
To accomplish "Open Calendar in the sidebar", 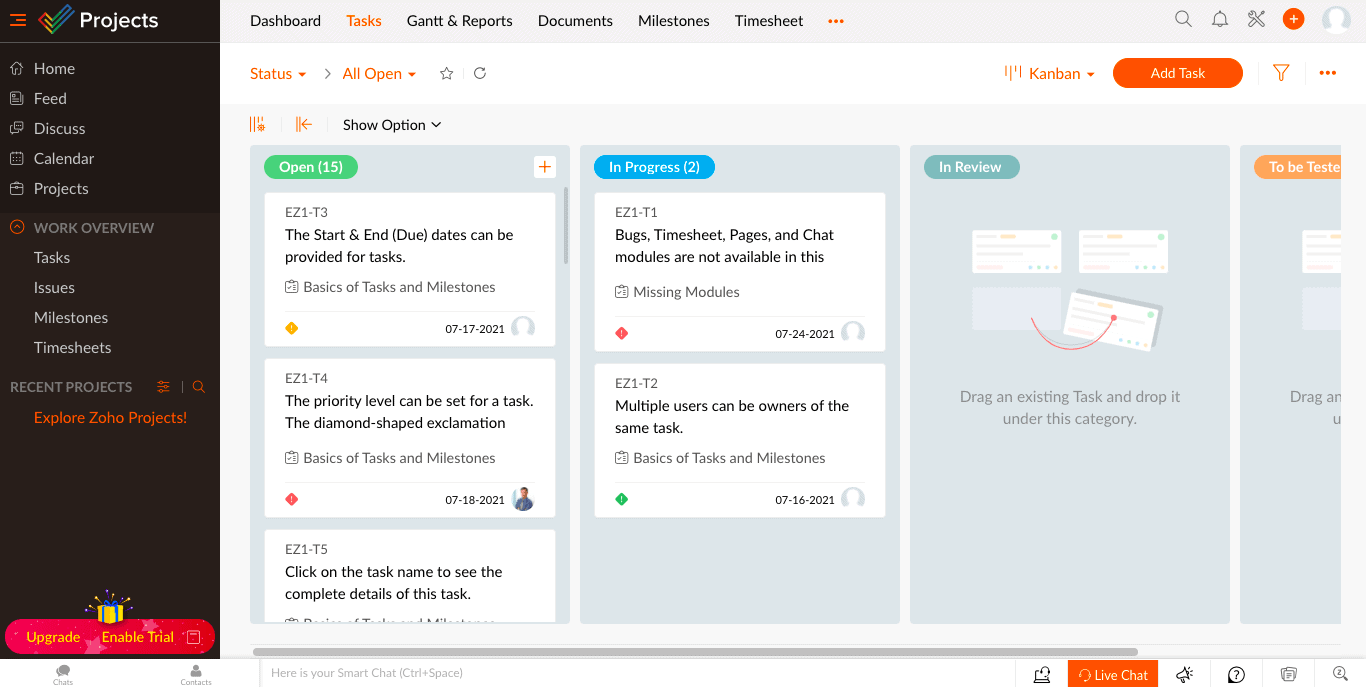I will tap(64, 158).
